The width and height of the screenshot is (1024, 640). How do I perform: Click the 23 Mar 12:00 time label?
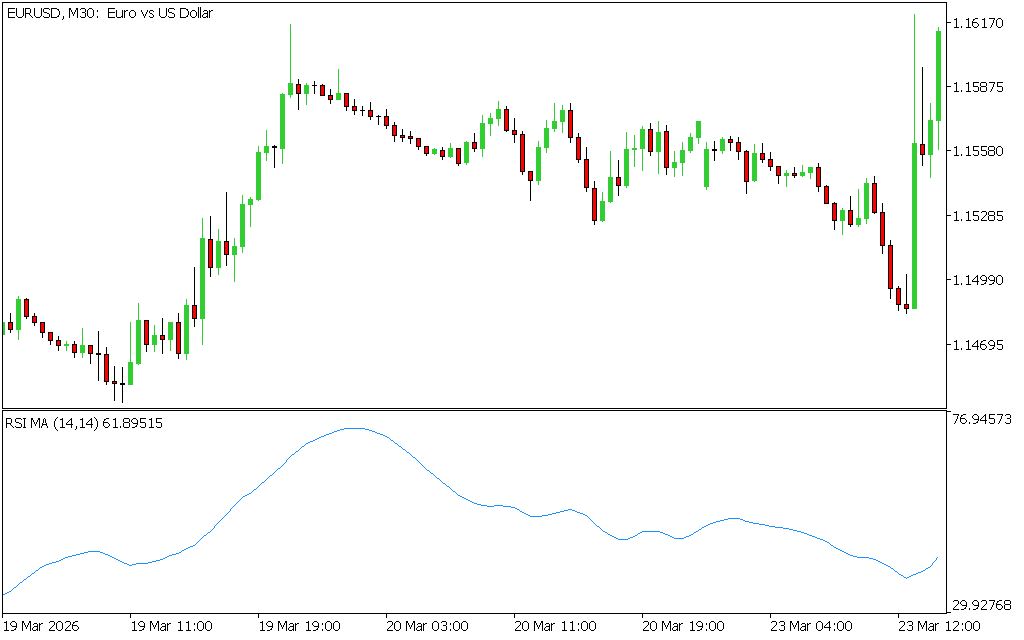pos(937,626)
